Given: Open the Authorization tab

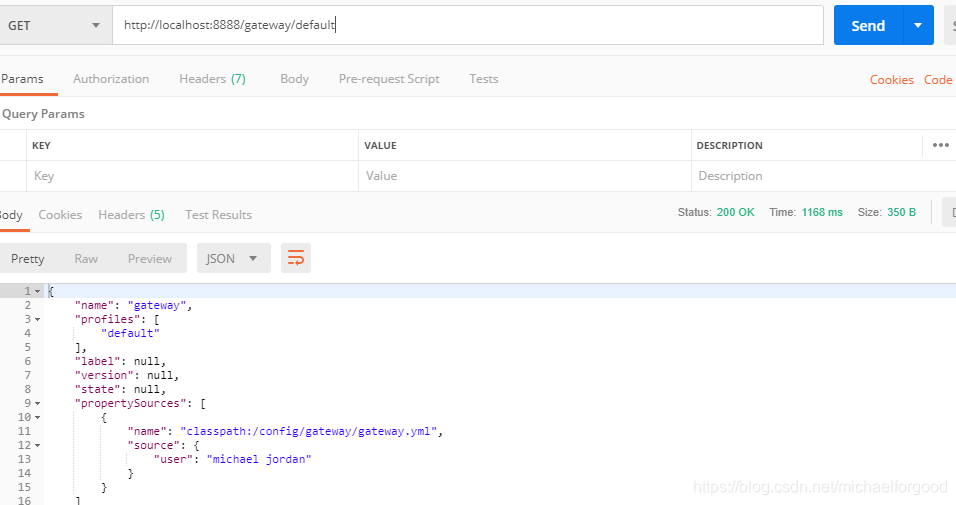Looking at the screenshot, I should tap(111, 79).
